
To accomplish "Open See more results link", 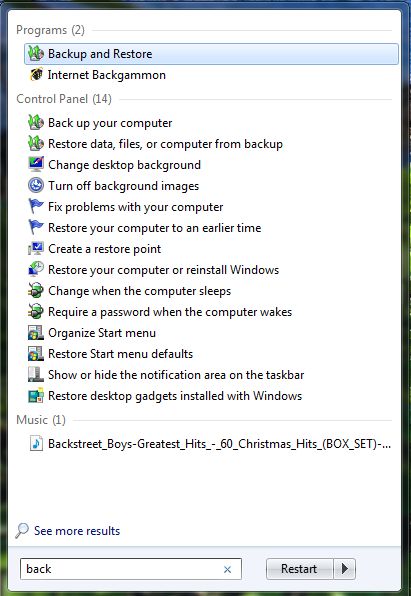I will pos(77,531).
